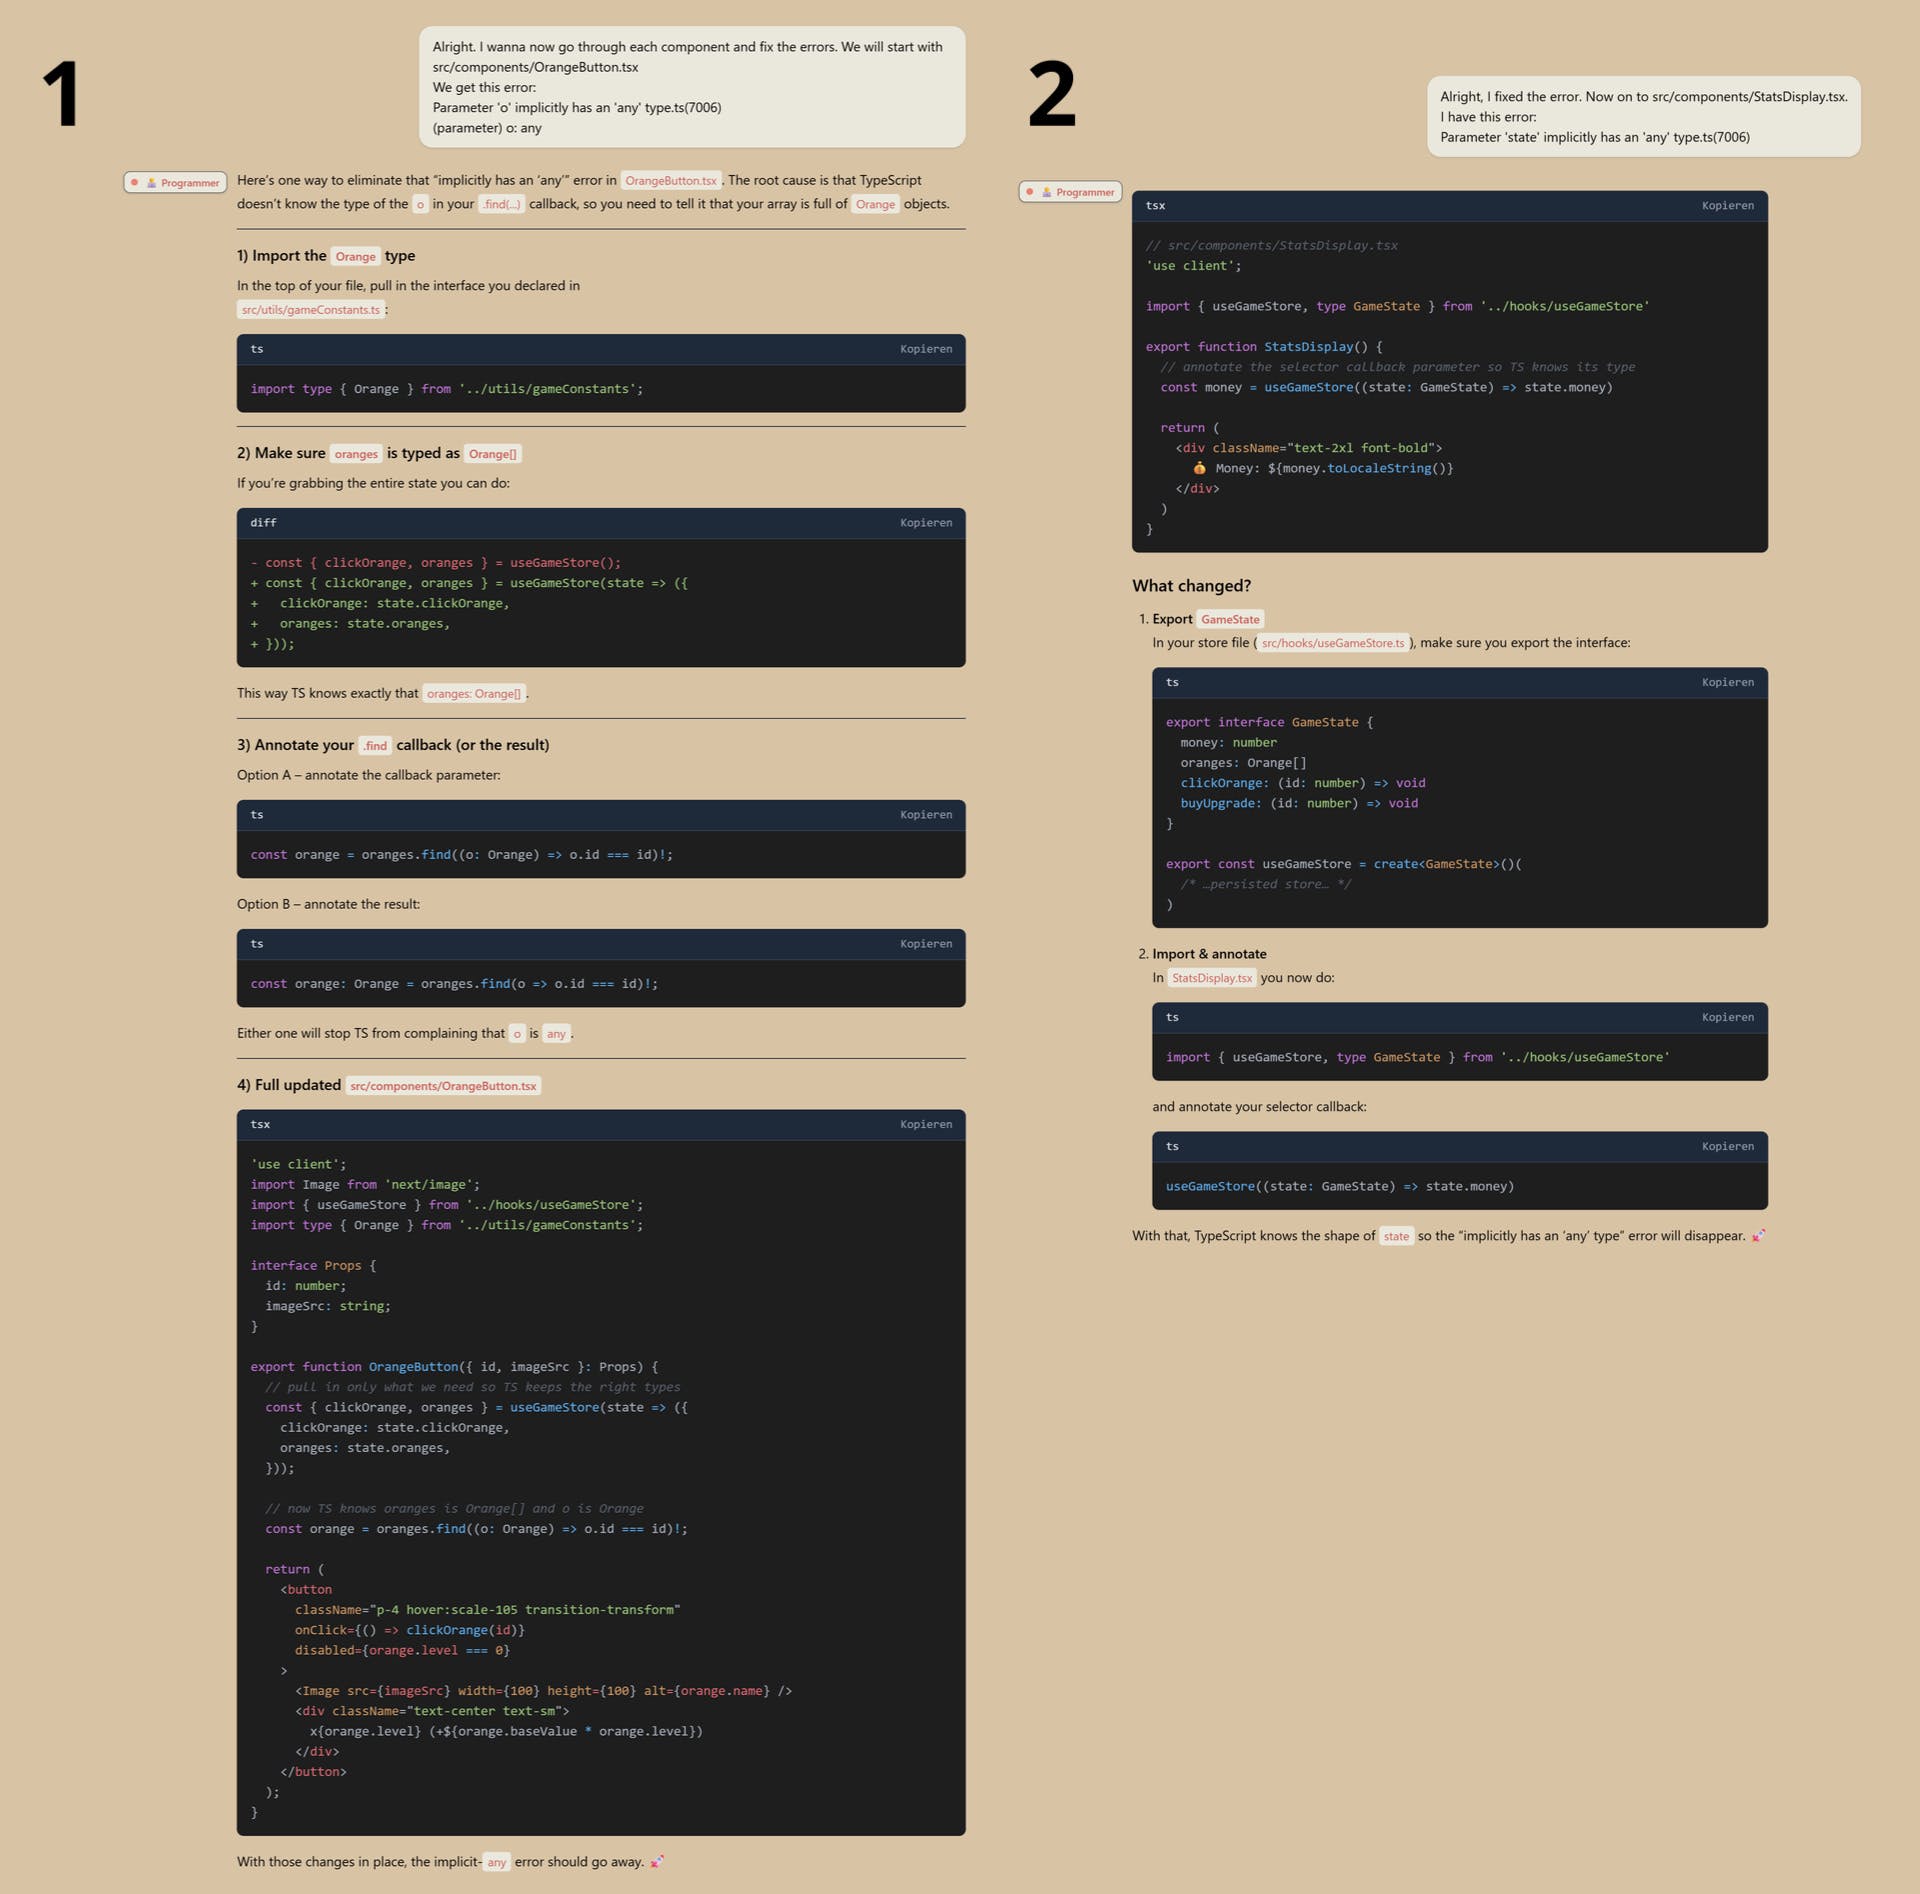Click the src/hooks/useGameStore.ts inline code tag
This screenshot has width=1920, height=1894.
pos(1332,643)
